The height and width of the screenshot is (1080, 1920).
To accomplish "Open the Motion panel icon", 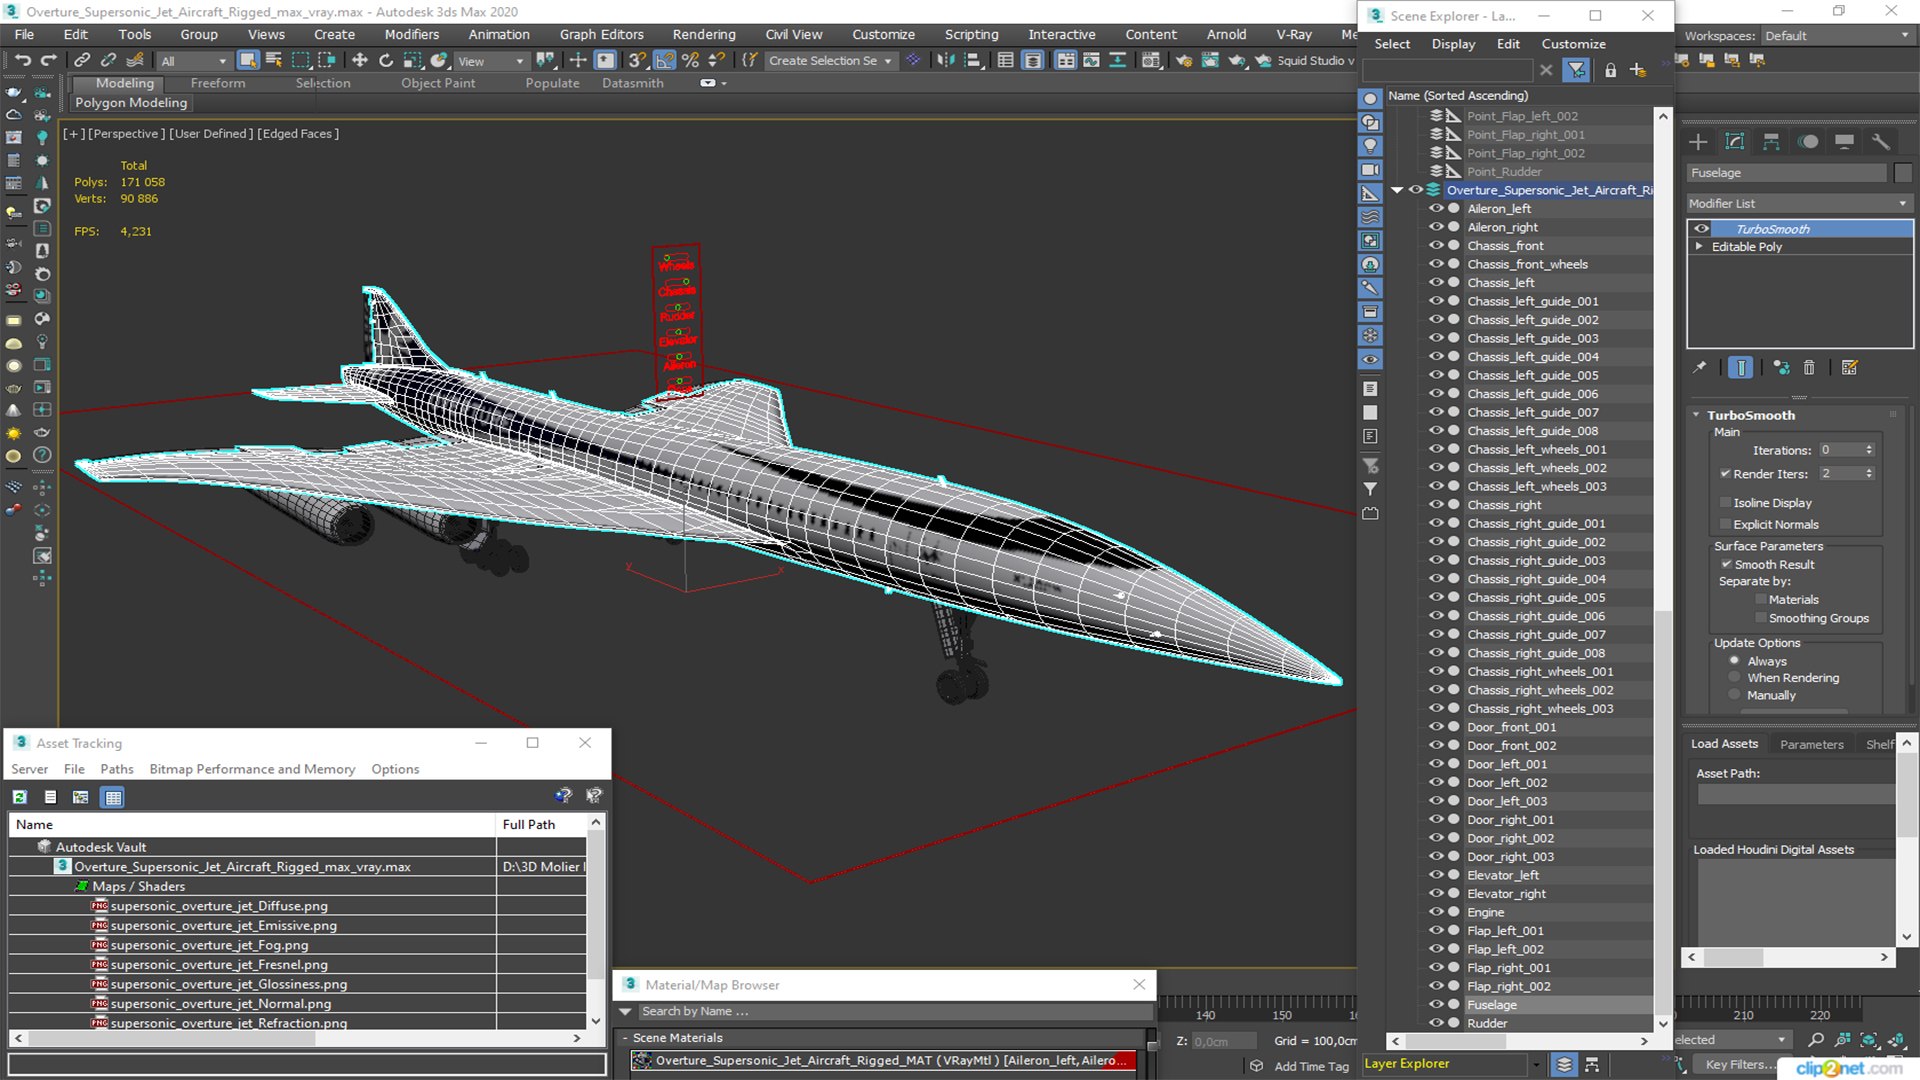I will 1808,142.
